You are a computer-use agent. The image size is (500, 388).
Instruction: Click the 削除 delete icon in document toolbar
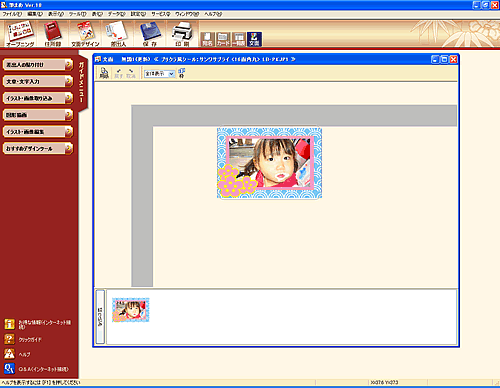104,73
